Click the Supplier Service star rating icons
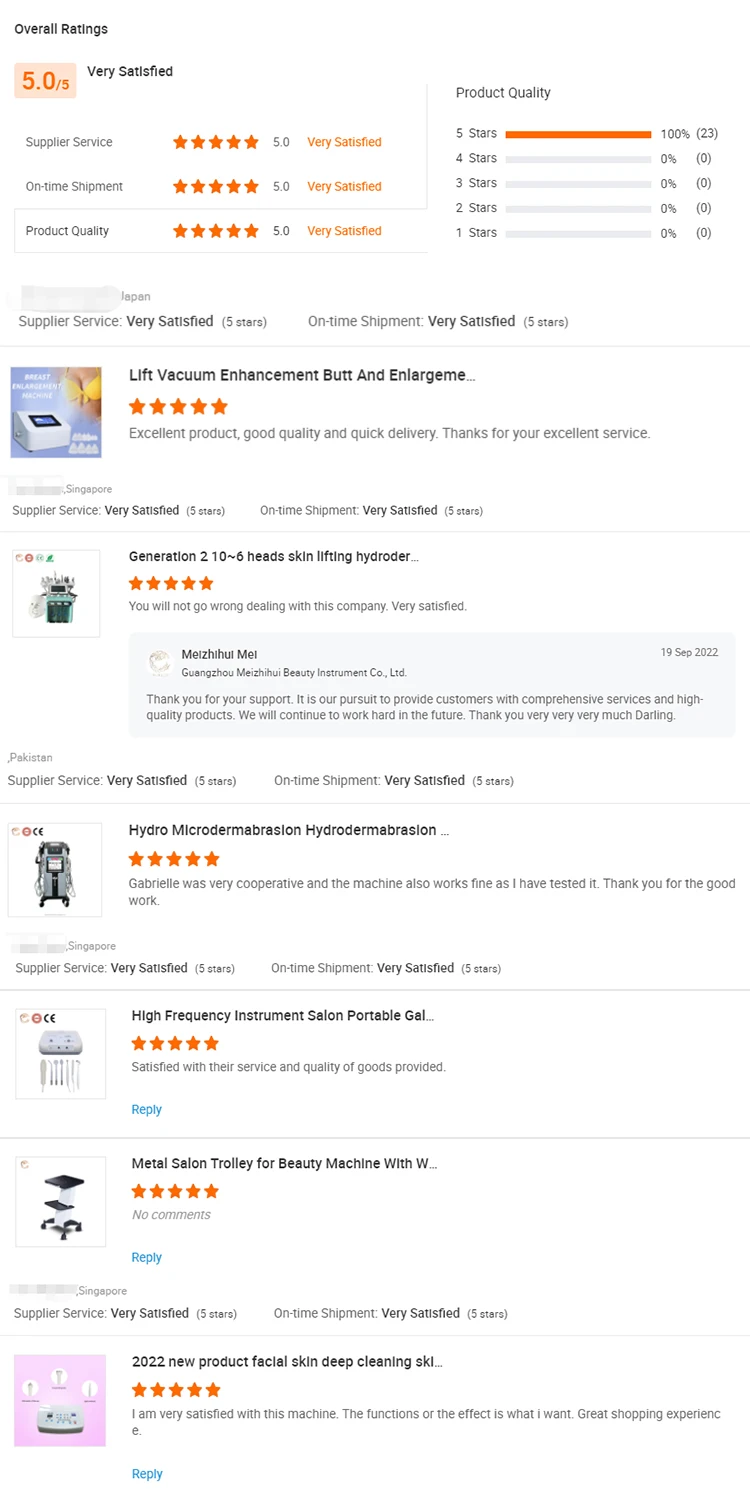The width and height of the screenshot is (750, 1500). click(215, 142)
